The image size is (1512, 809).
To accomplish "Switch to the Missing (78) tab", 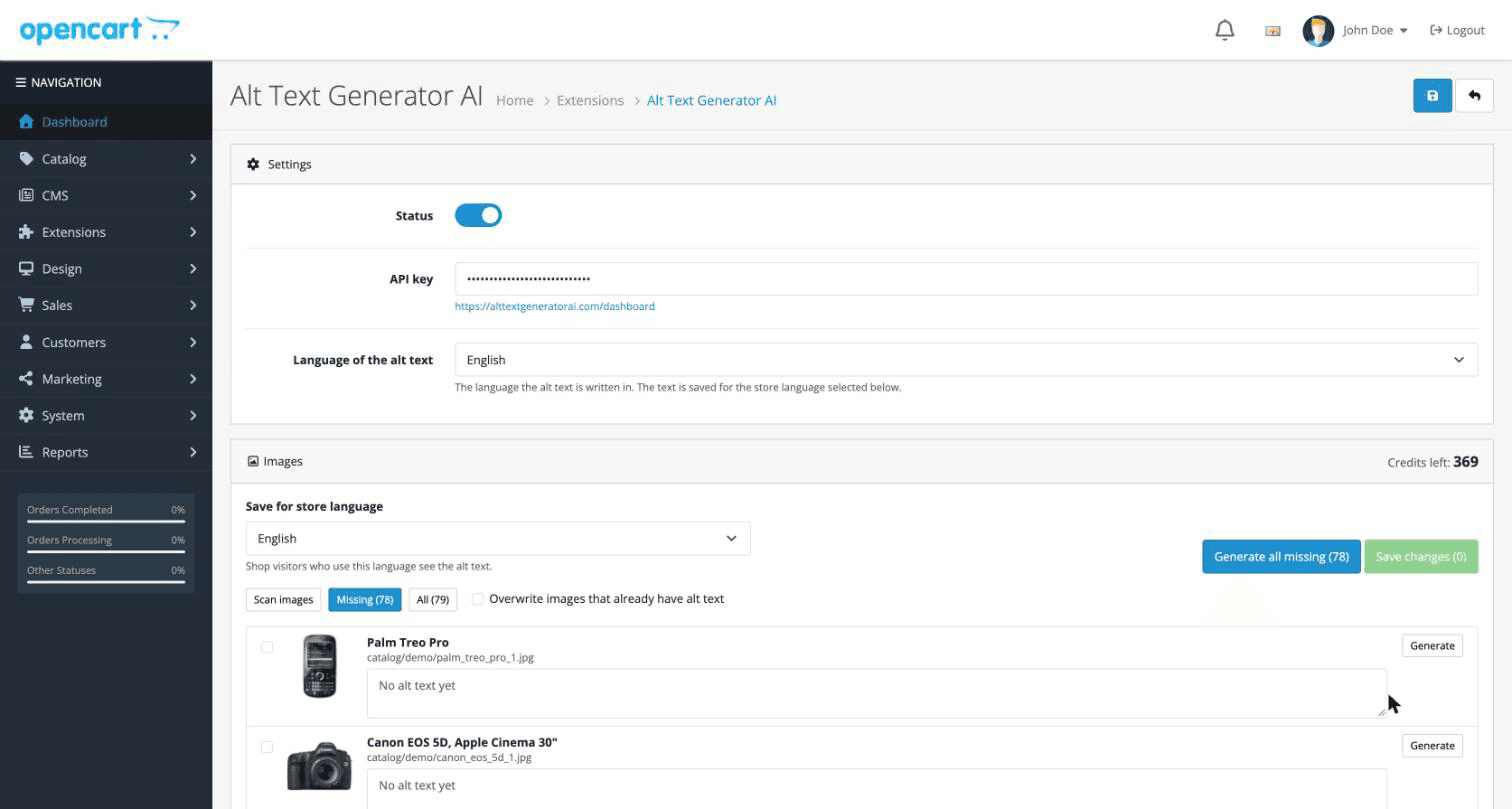I will pyautogui.click(x=365, y=600).
